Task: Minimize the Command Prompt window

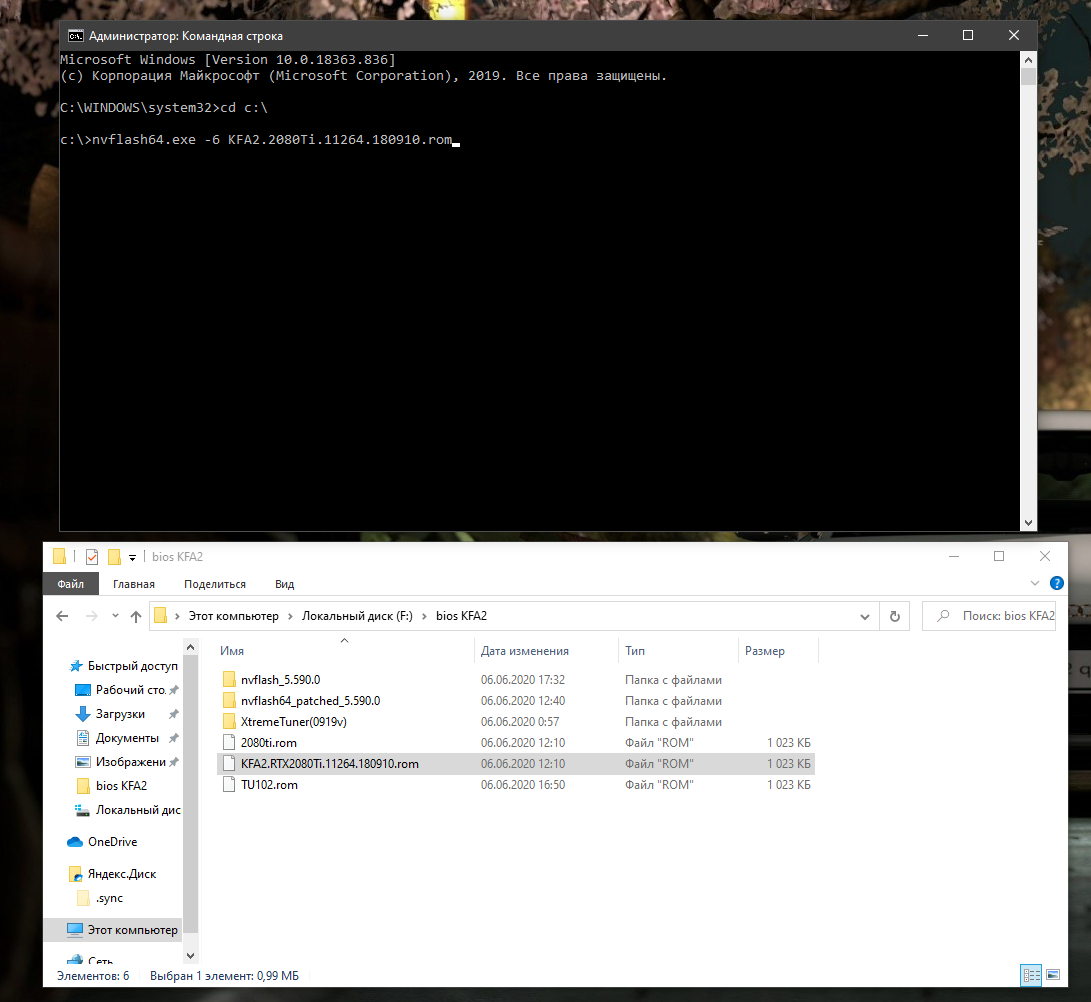Action: (923, 35)
